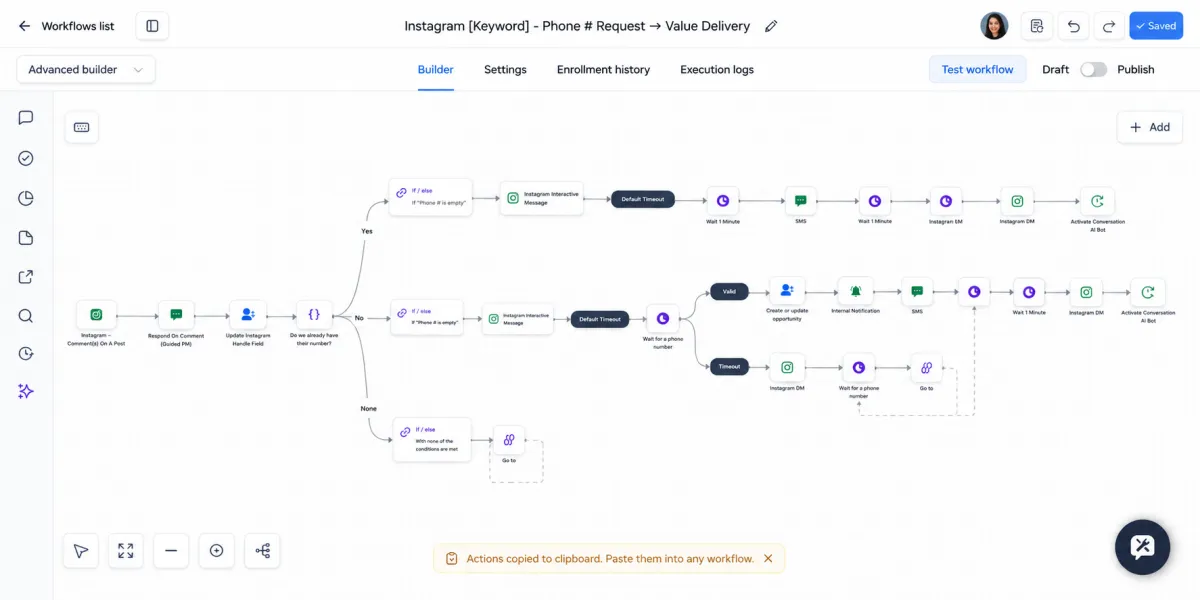The height and width of the screenshot is (600, 1200).
Task: Open the document icon in left sidebar
Action: coord(26,238)
